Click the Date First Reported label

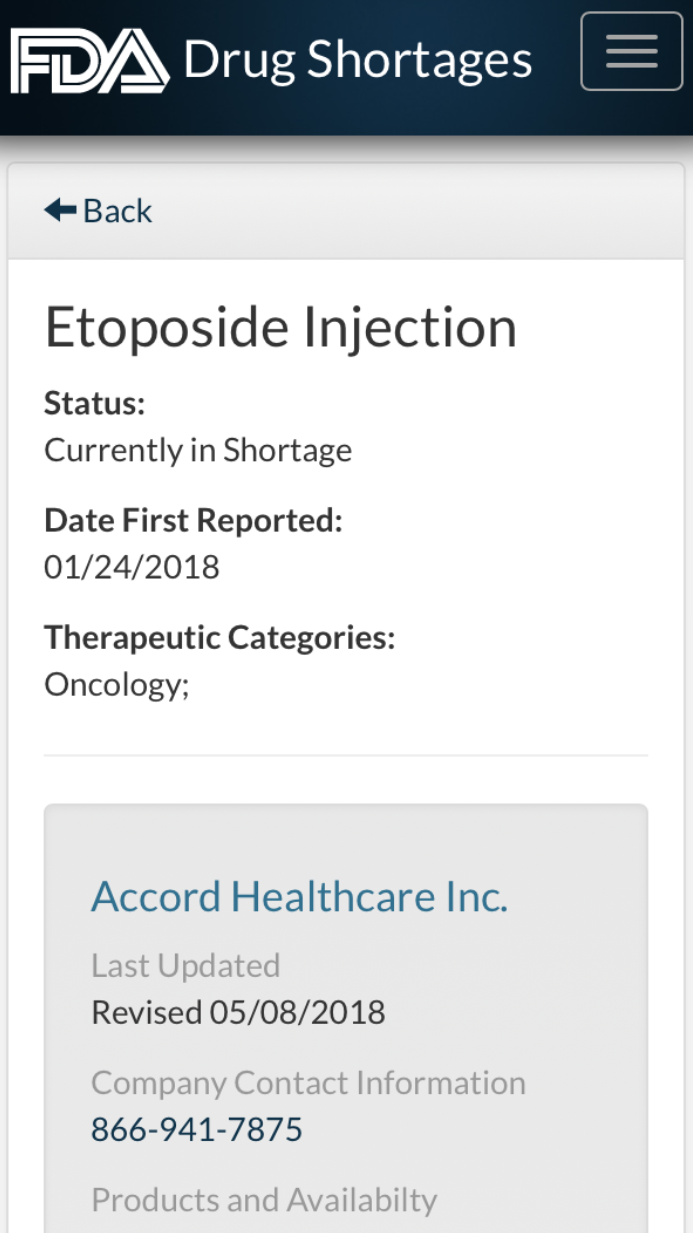(x=193, y=520)
